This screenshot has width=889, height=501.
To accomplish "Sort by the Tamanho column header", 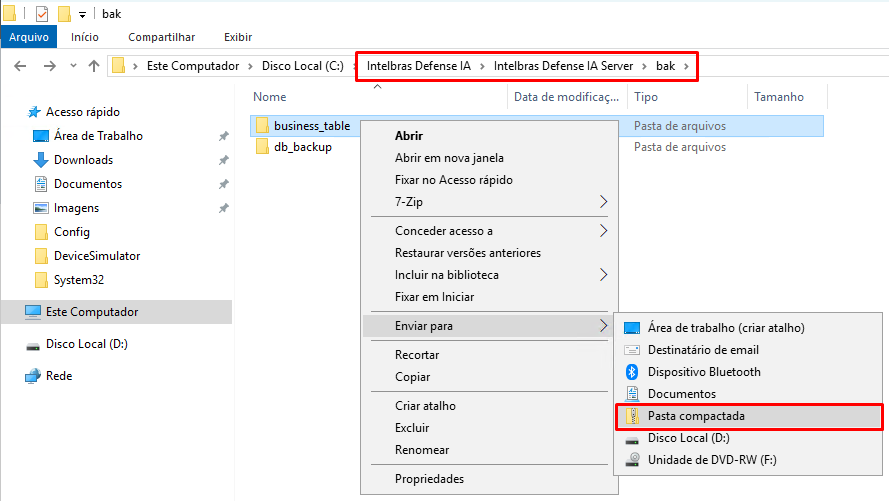I will click(x=778, y=97).
